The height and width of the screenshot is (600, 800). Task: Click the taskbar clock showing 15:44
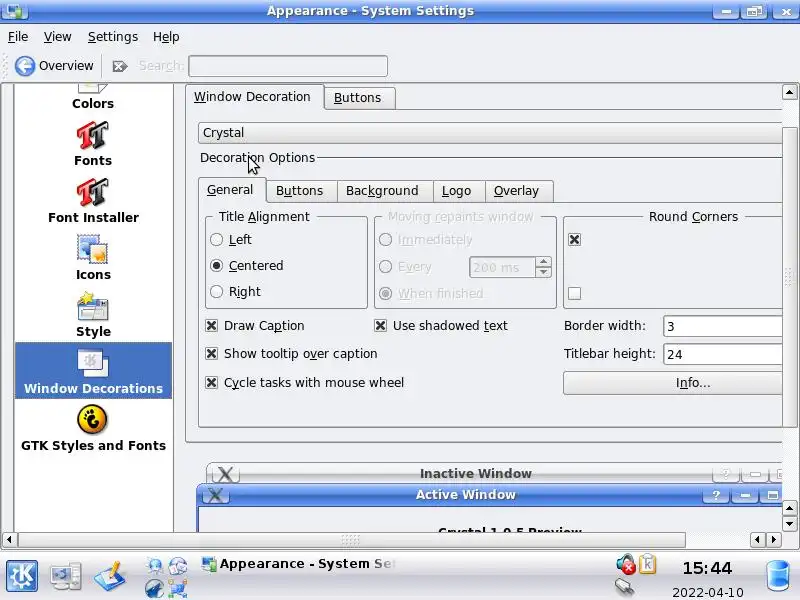(707, 568)
